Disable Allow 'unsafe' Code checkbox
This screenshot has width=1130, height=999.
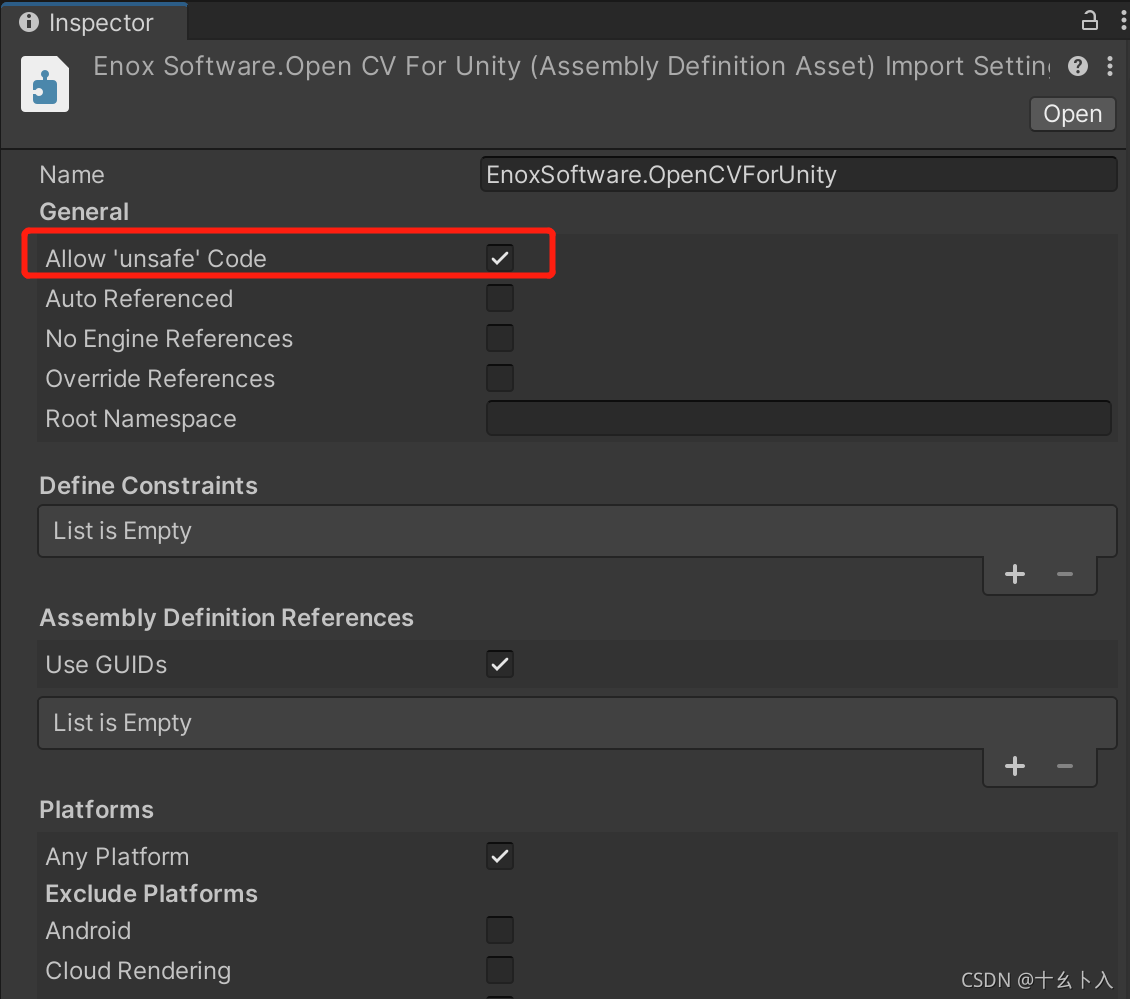pyautogui.click(x=500, y=258)
